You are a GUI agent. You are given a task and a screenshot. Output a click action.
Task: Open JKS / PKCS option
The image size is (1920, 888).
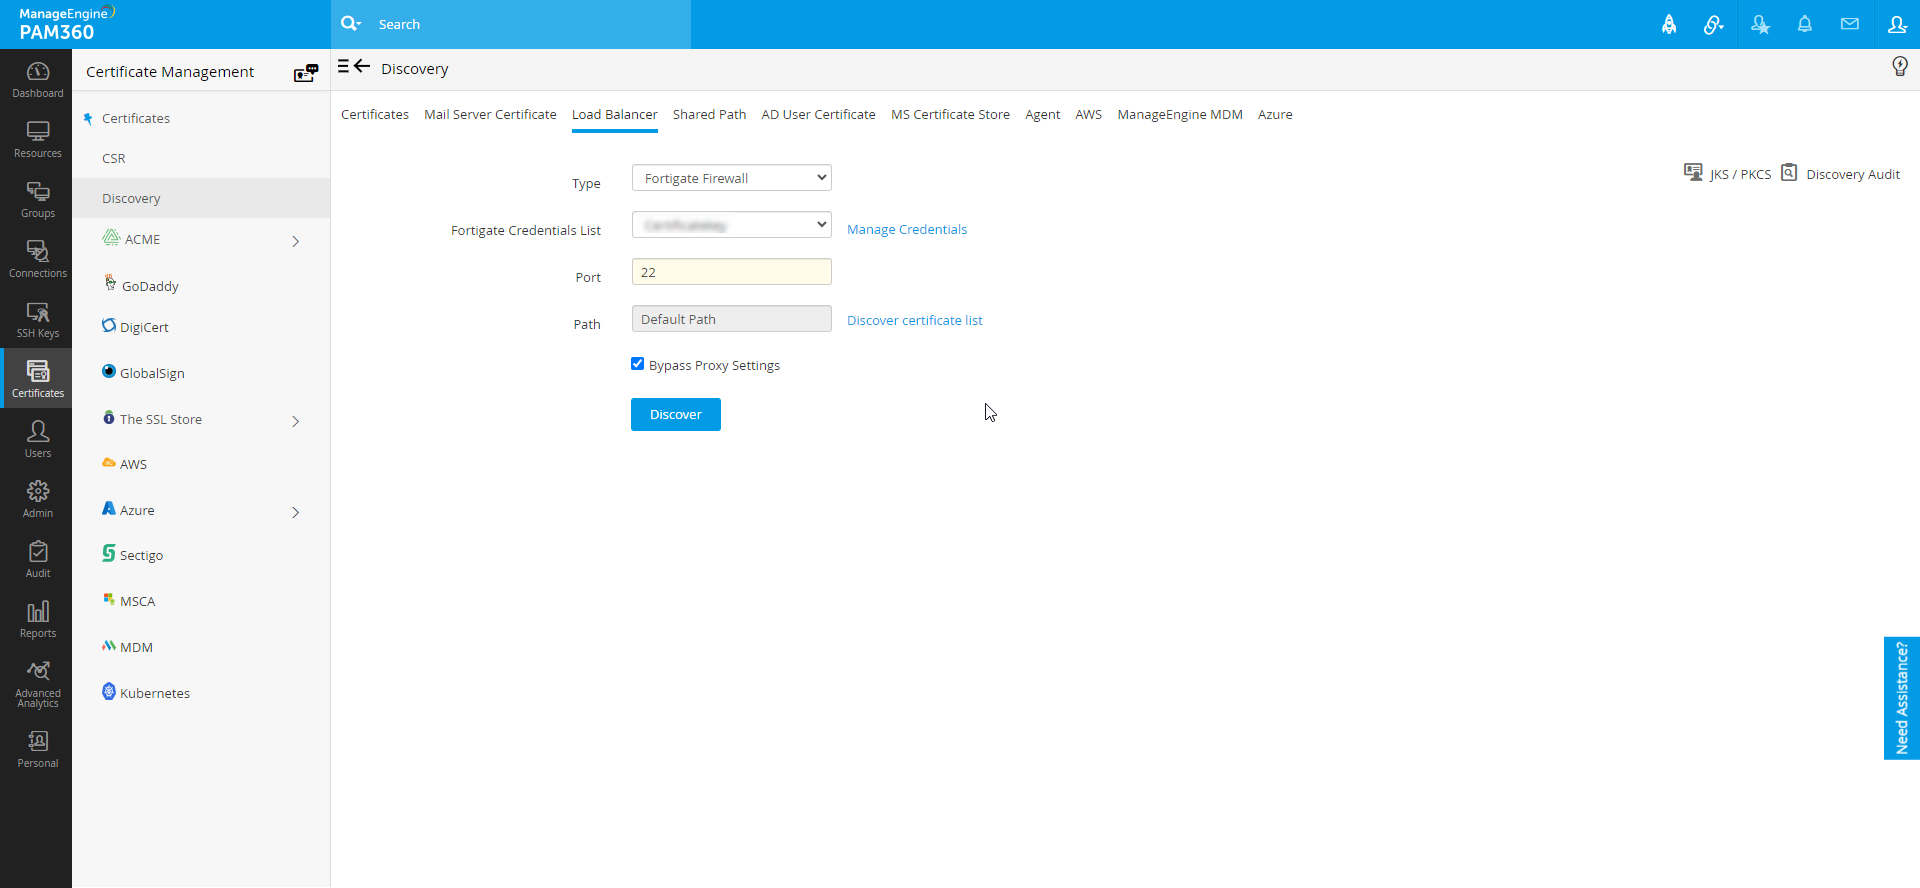coord(1727,173)
